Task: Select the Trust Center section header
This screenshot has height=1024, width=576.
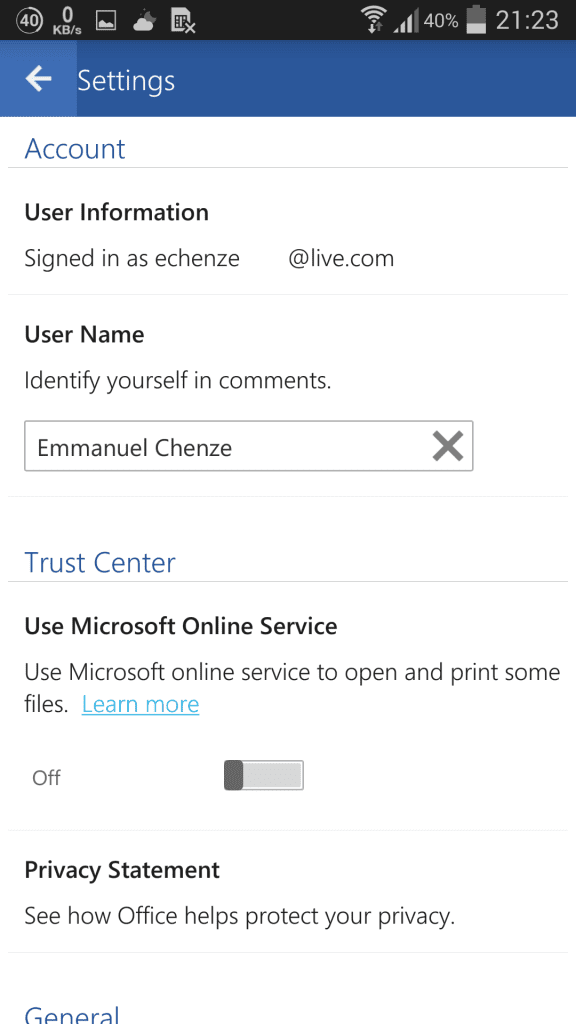Action: coord(100,563)
